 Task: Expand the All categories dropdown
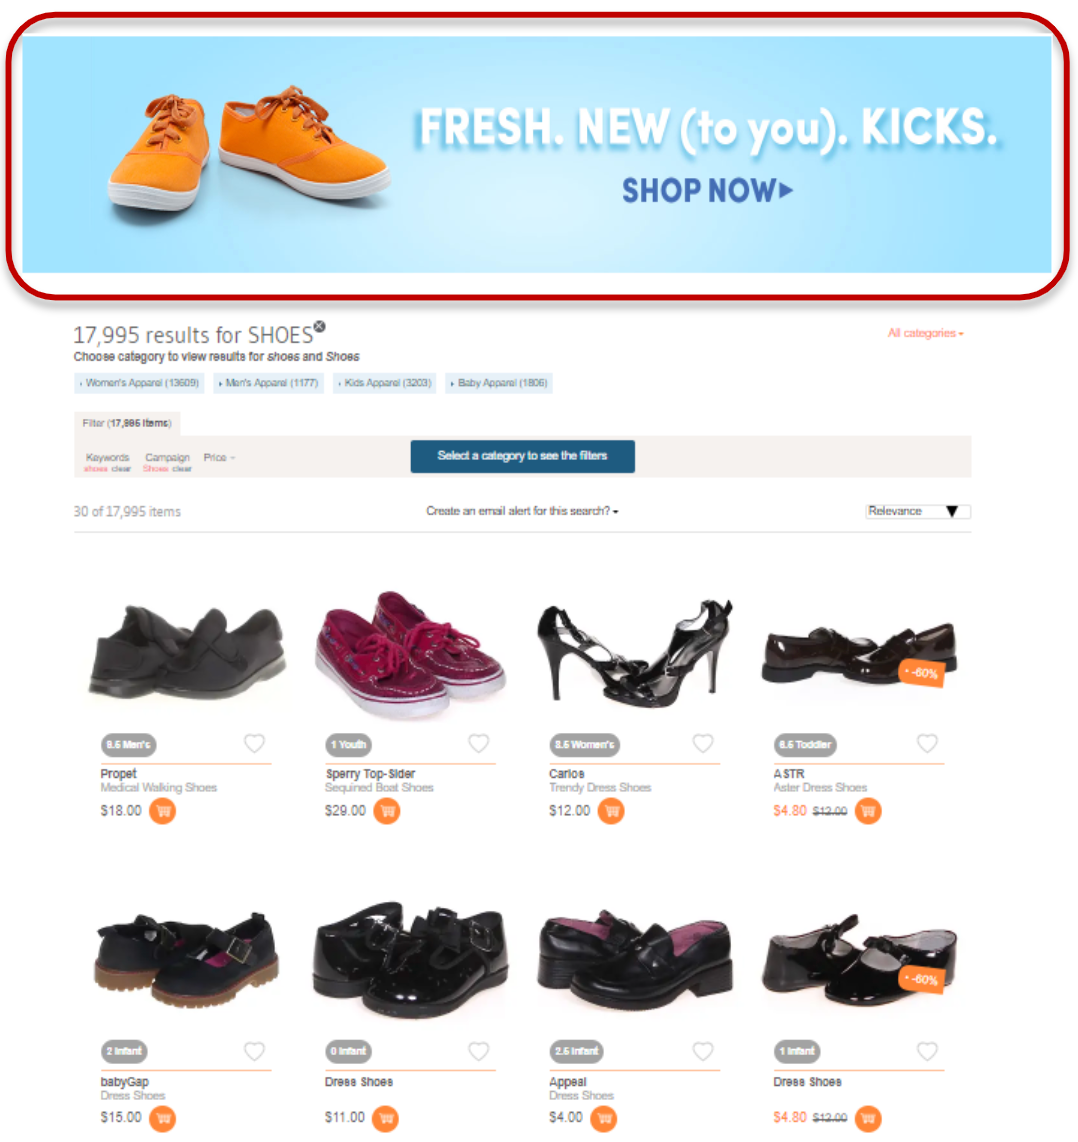coord(925,334)
